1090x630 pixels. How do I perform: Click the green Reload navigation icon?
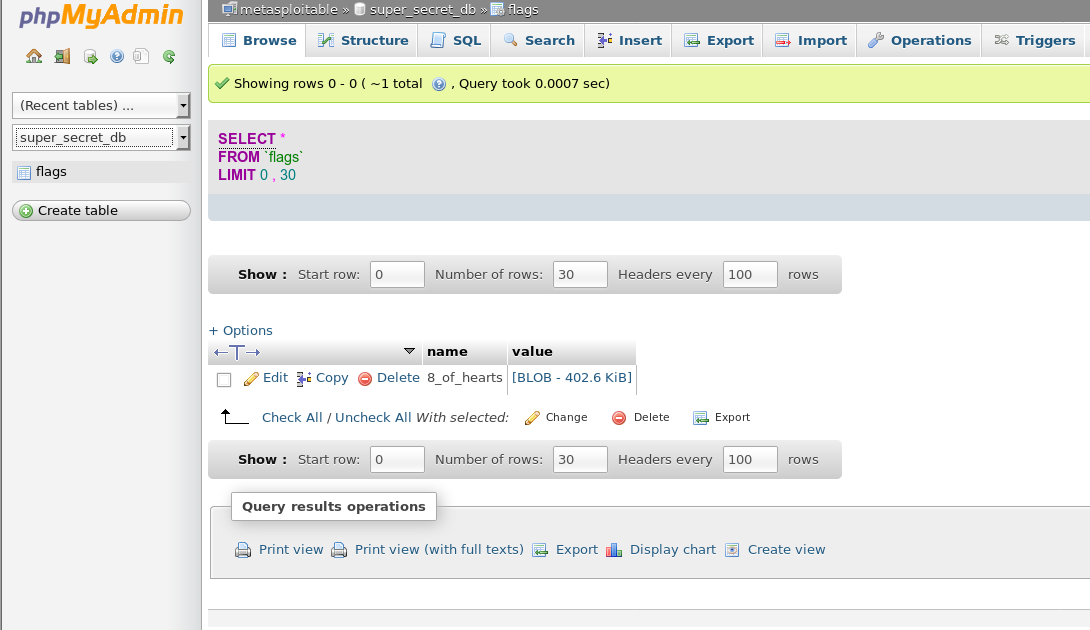[168, 56]
